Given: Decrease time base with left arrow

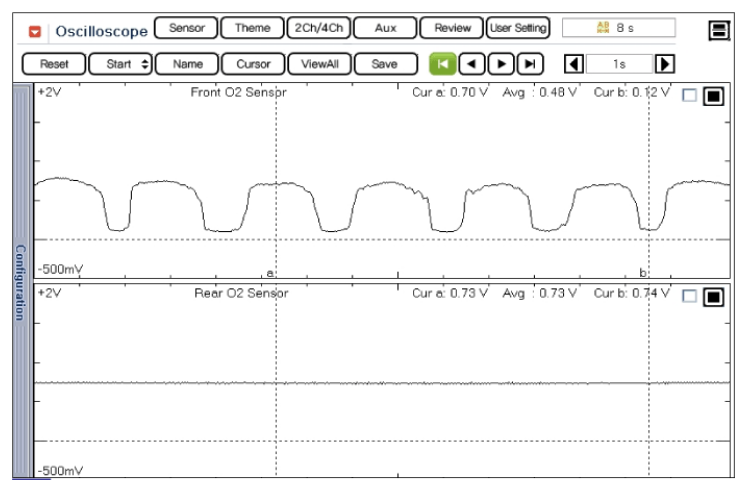Looking at the screenshot, I should click(x=573, y=64).
